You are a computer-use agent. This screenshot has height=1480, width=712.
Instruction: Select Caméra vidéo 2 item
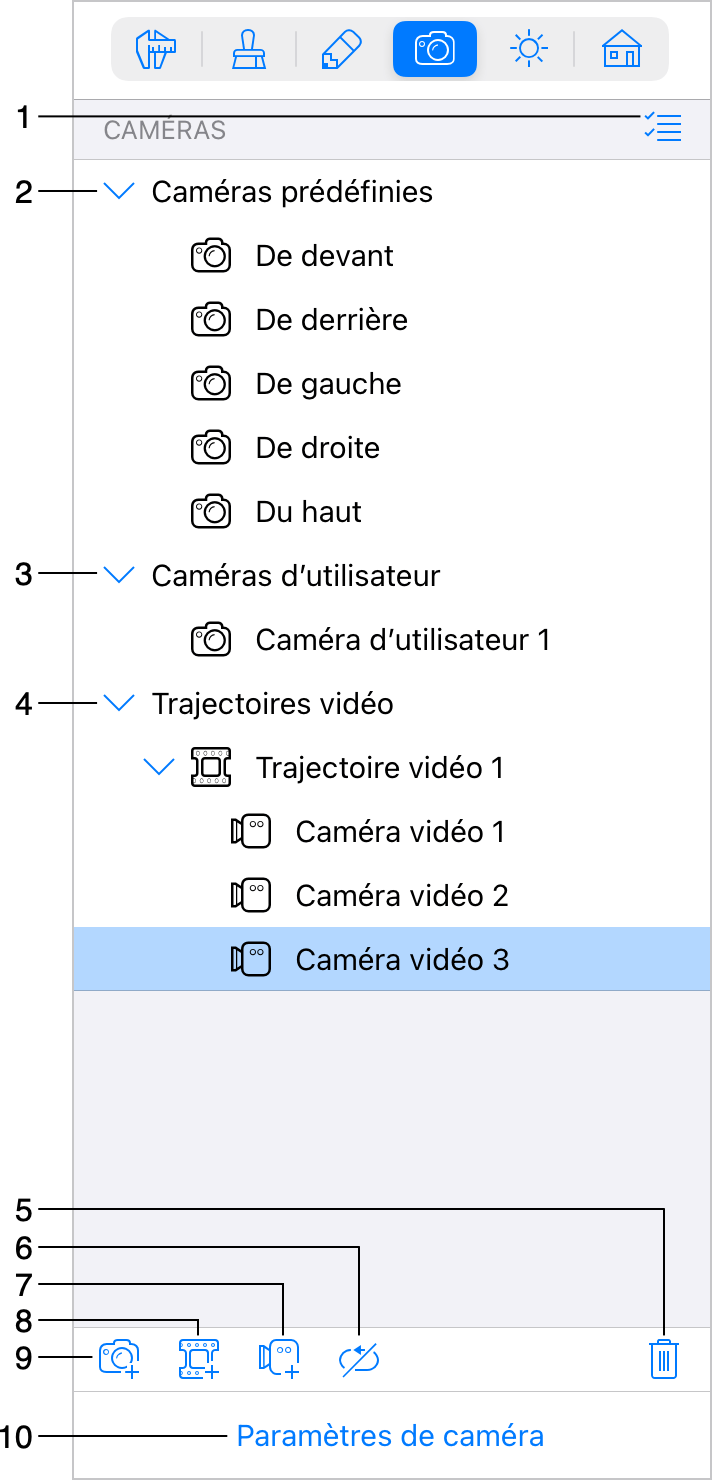tap(392, 896)
